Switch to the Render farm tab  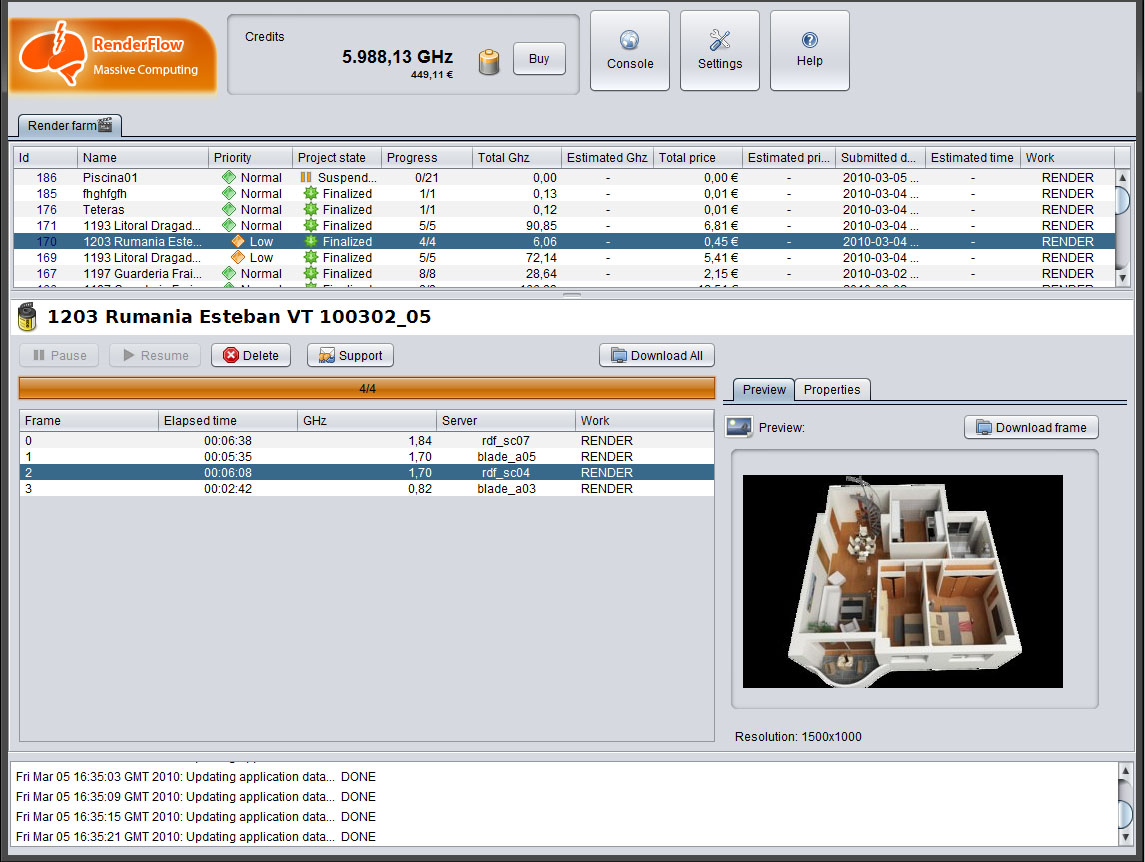click(x=69, y=126)
